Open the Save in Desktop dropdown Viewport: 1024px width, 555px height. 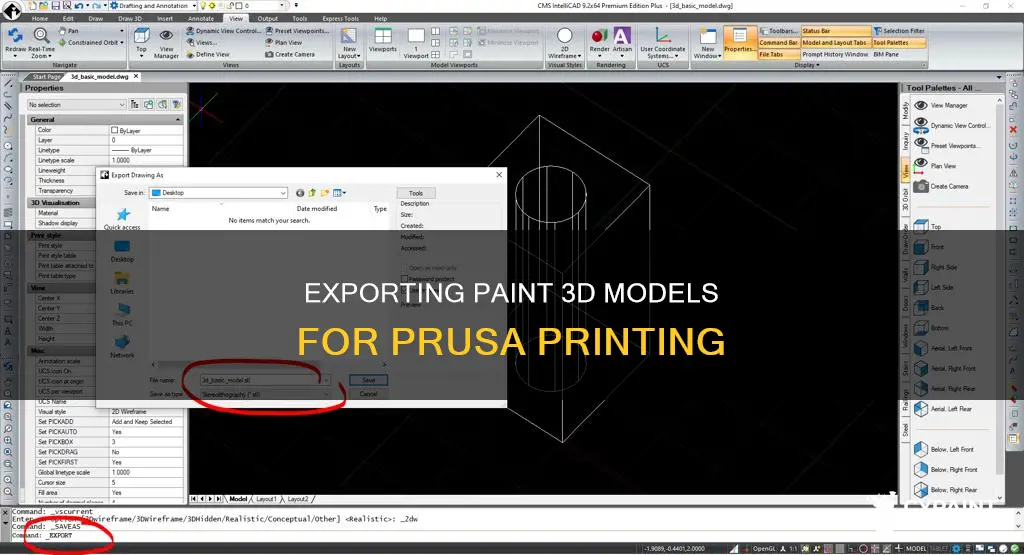click(218, 193)
